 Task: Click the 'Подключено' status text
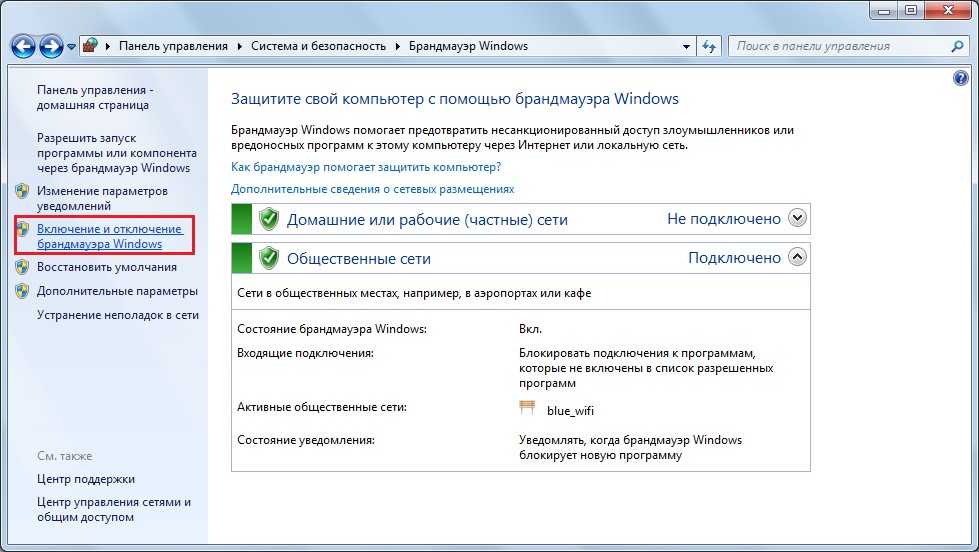point(734,258)
